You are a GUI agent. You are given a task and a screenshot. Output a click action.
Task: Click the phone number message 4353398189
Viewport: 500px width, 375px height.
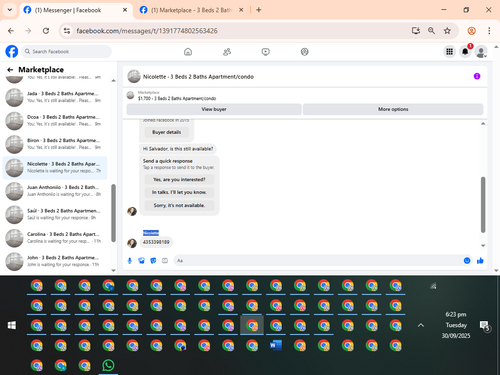pos(156,242)
